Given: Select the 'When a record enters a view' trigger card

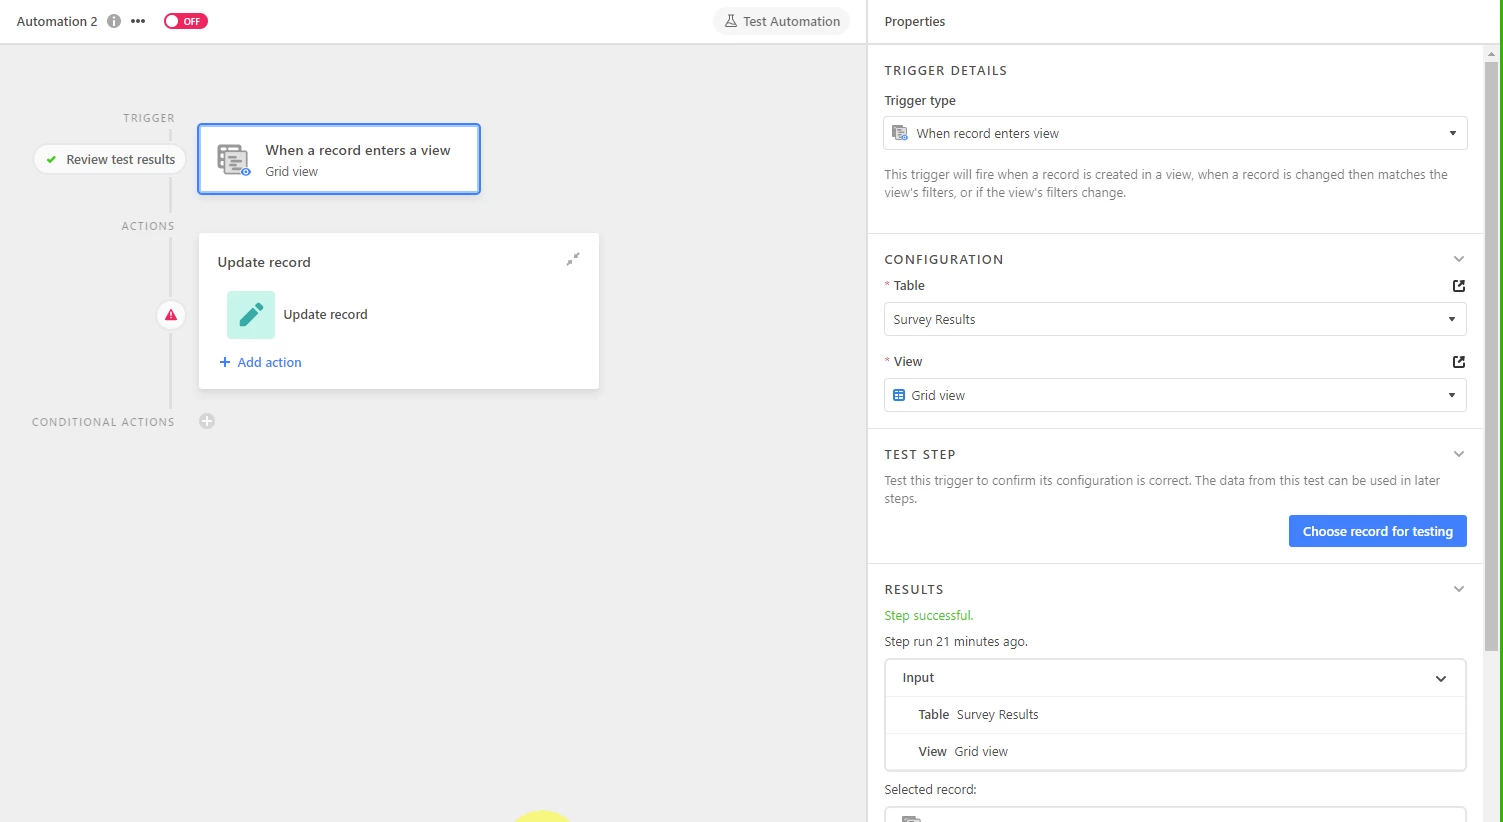Looking at the screenshot, I should [339, 159].
